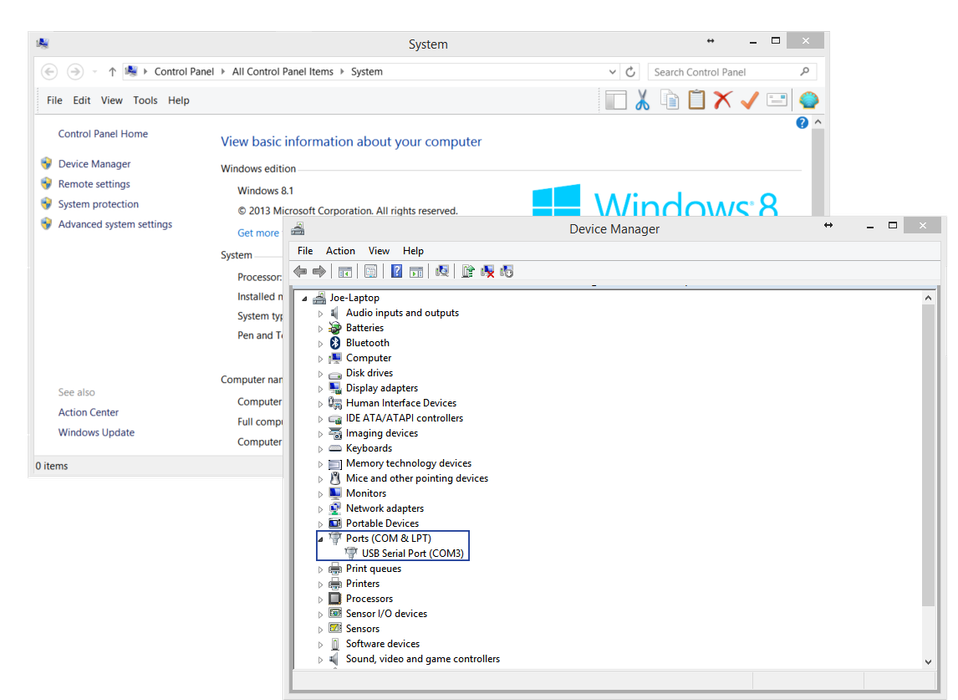Image resolution: width=958 pixels, height=700 pixels.
Task: Collapse the Joe-Laptop root node
Action: (304, 299)
